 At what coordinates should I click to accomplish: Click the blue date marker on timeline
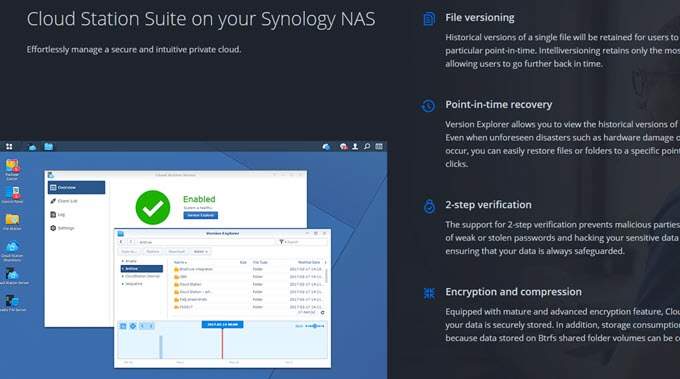point(222,324)
